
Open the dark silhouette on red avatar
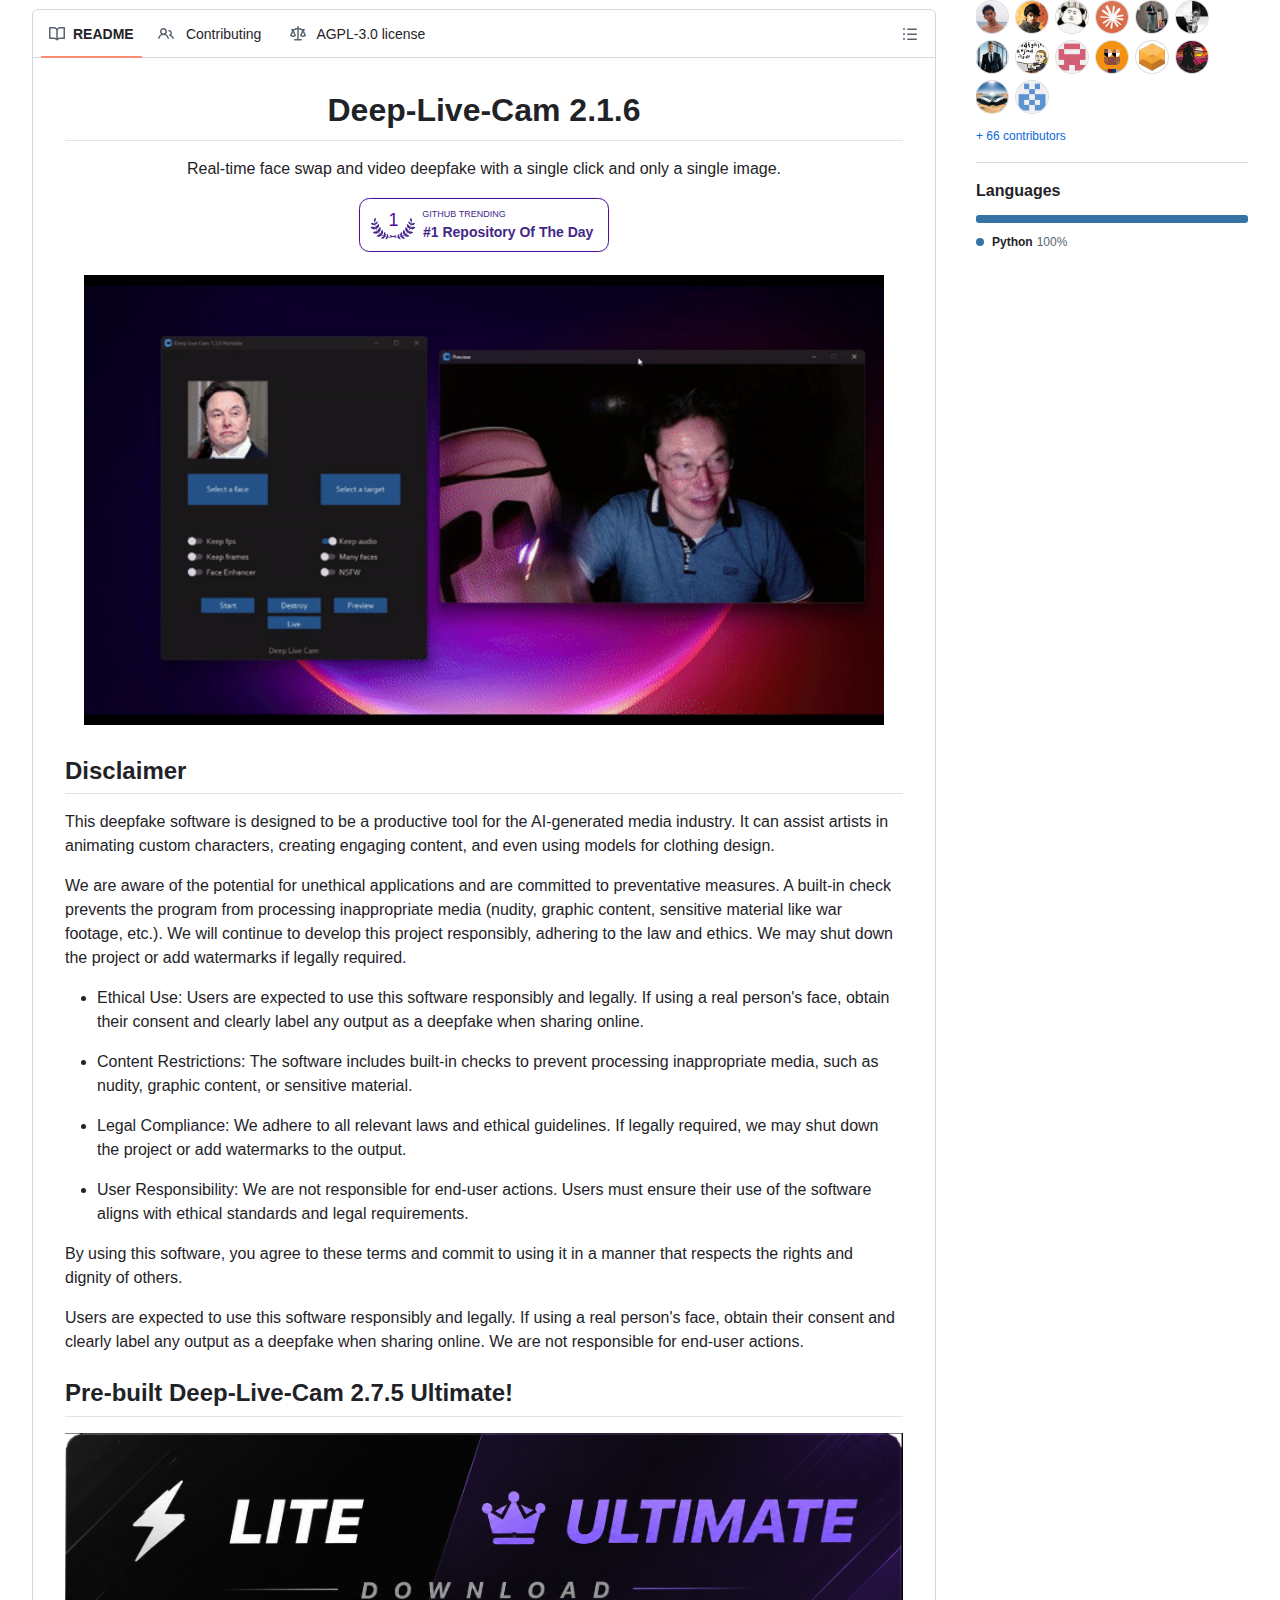(1192, 57)
